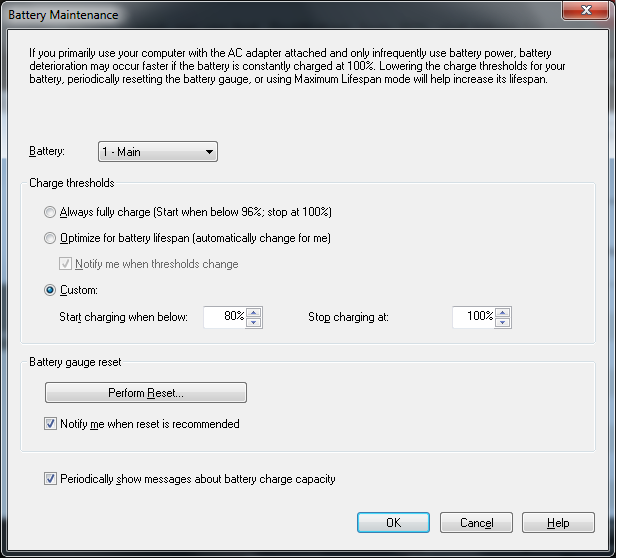The width and height of the screenshot is (617, 558).
Task: Decrease Start charging when below value
Action: 254,323
